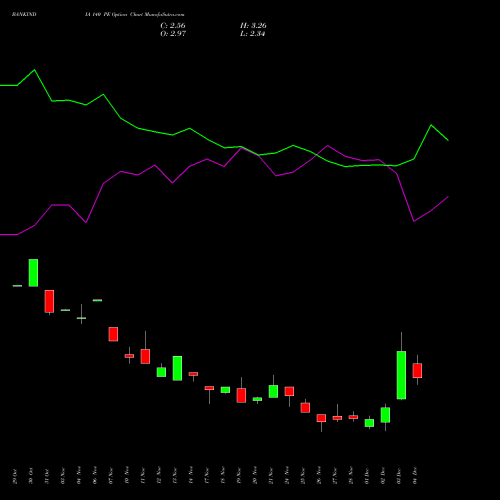Select the last red candle above 04 Dec
Screen dimensions: 500x500
(x=417, y=370)
